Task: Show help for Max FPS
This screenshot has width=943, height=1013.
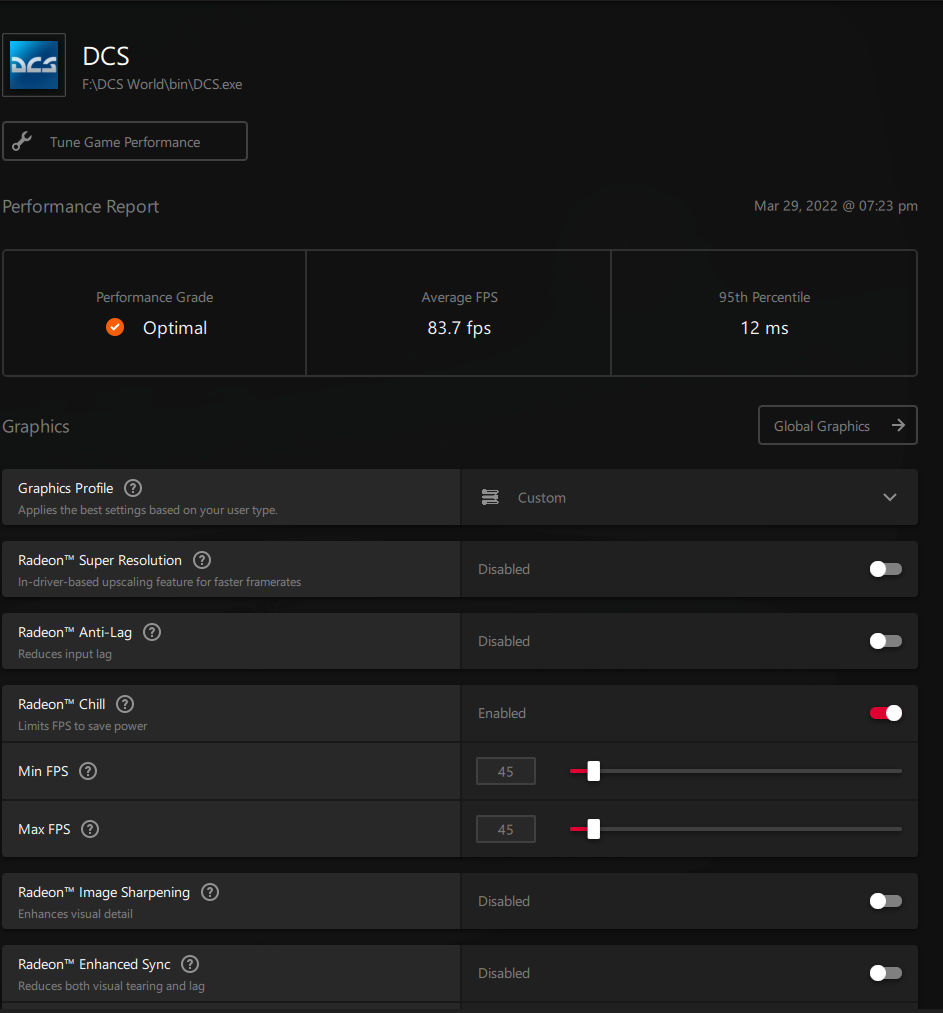Action: pyautogui.click(x=90, y=829)
